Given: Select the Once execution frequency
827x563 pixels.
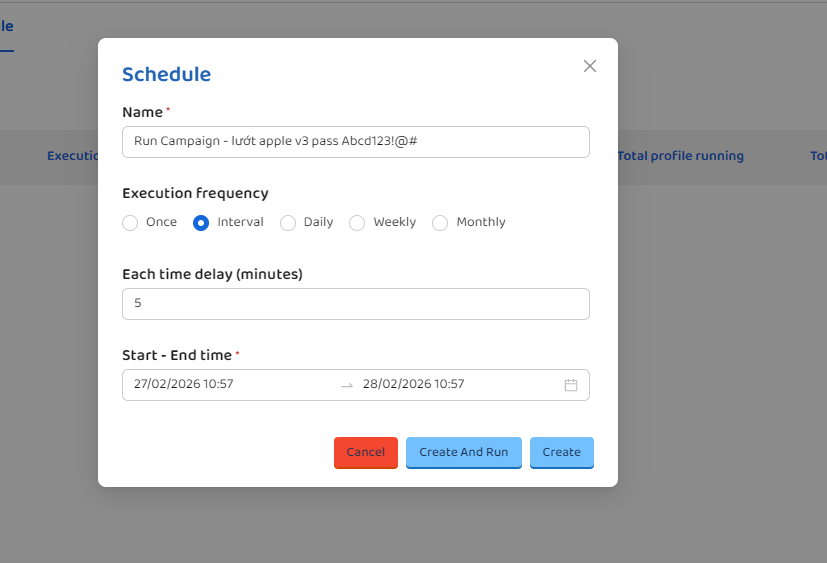Looking at the screenshot, I should click(130, 223).
